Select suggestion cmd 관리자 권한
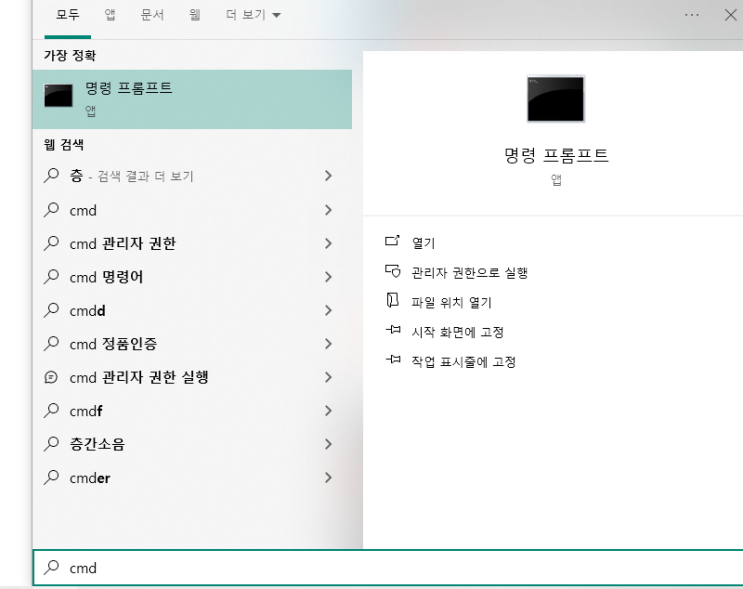 pyautogui.click(x=192, y=243)
